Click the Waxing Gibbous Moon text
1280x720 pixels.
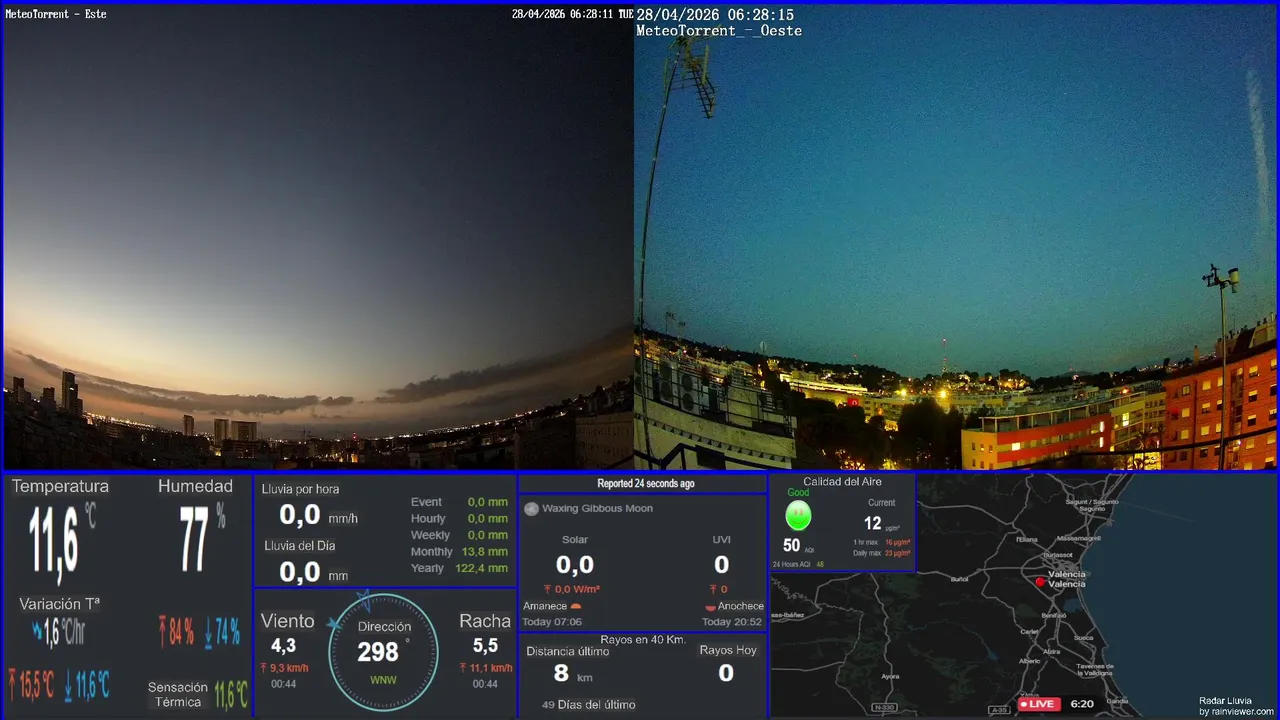(x=597, y=509)
